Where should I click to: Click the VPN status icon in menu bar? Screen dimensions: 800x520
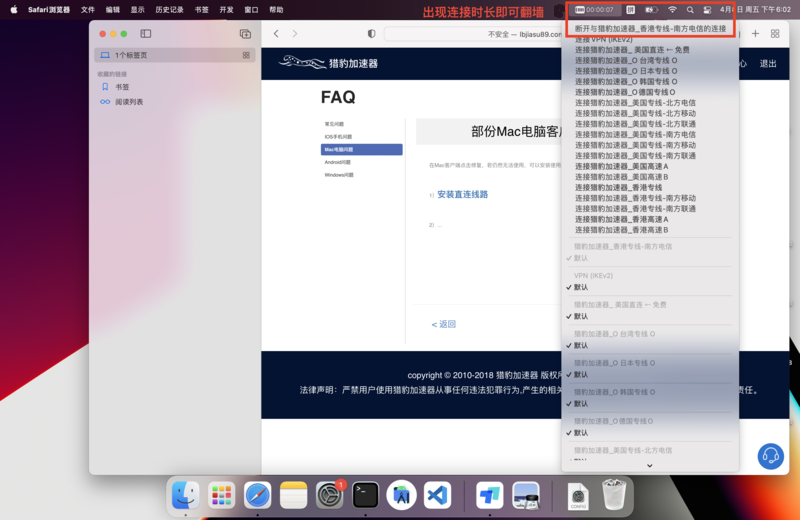pos(580,10)
